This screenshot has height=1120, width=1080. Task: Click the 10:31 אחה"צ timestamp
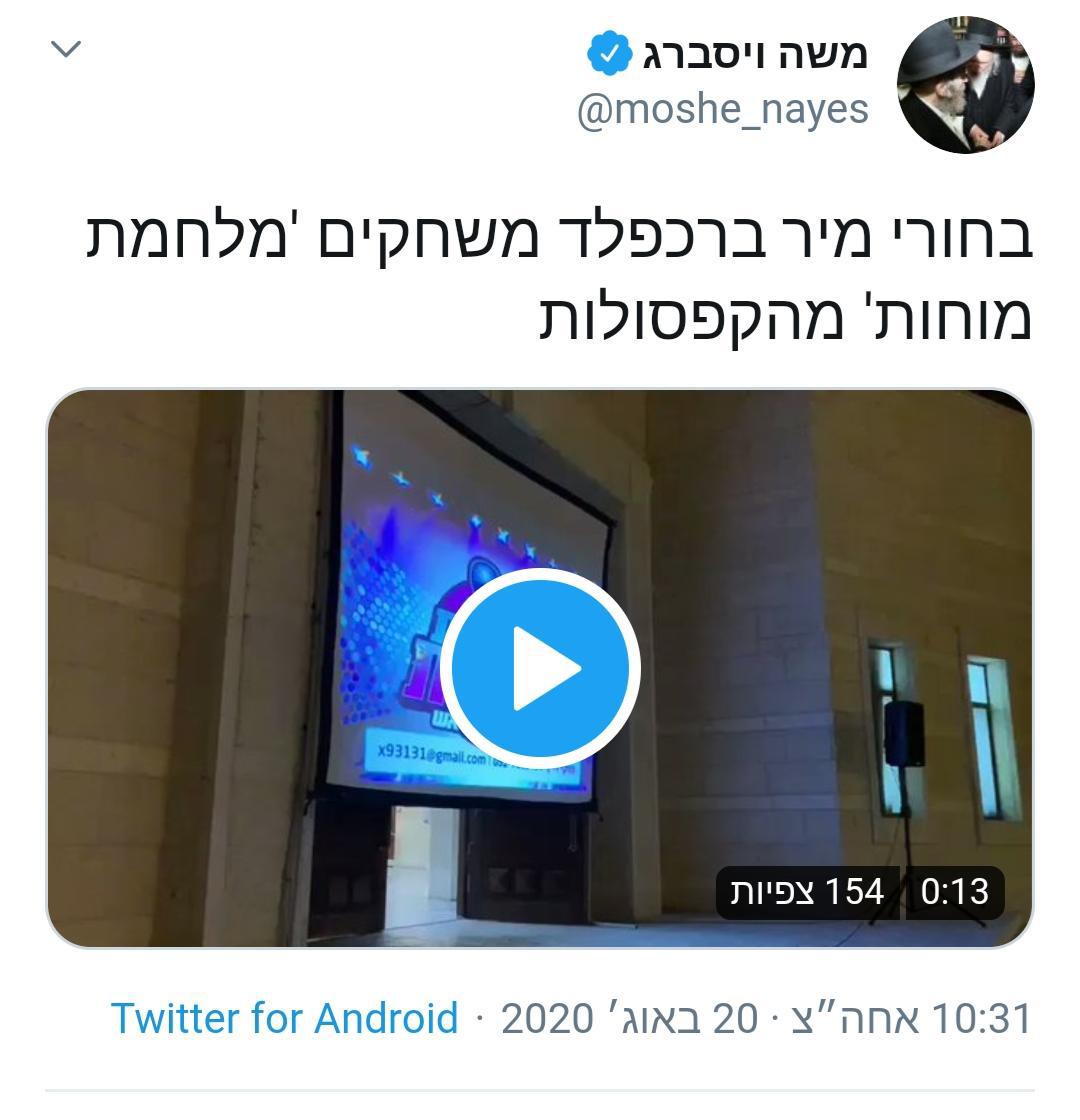click(x=911, y=1018)
